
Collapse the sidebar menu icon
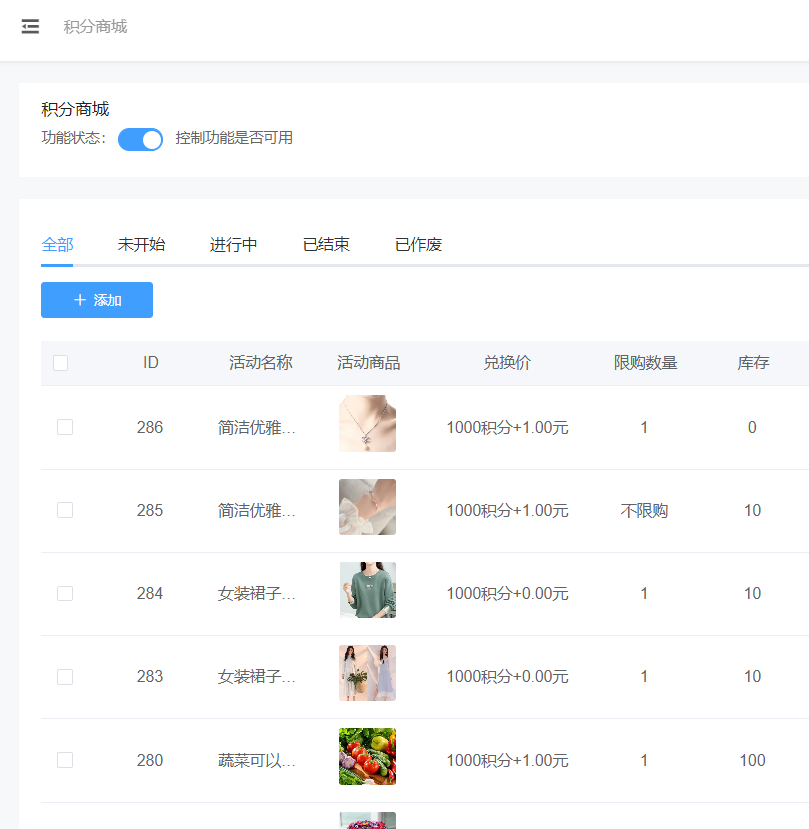click(30, 26)
